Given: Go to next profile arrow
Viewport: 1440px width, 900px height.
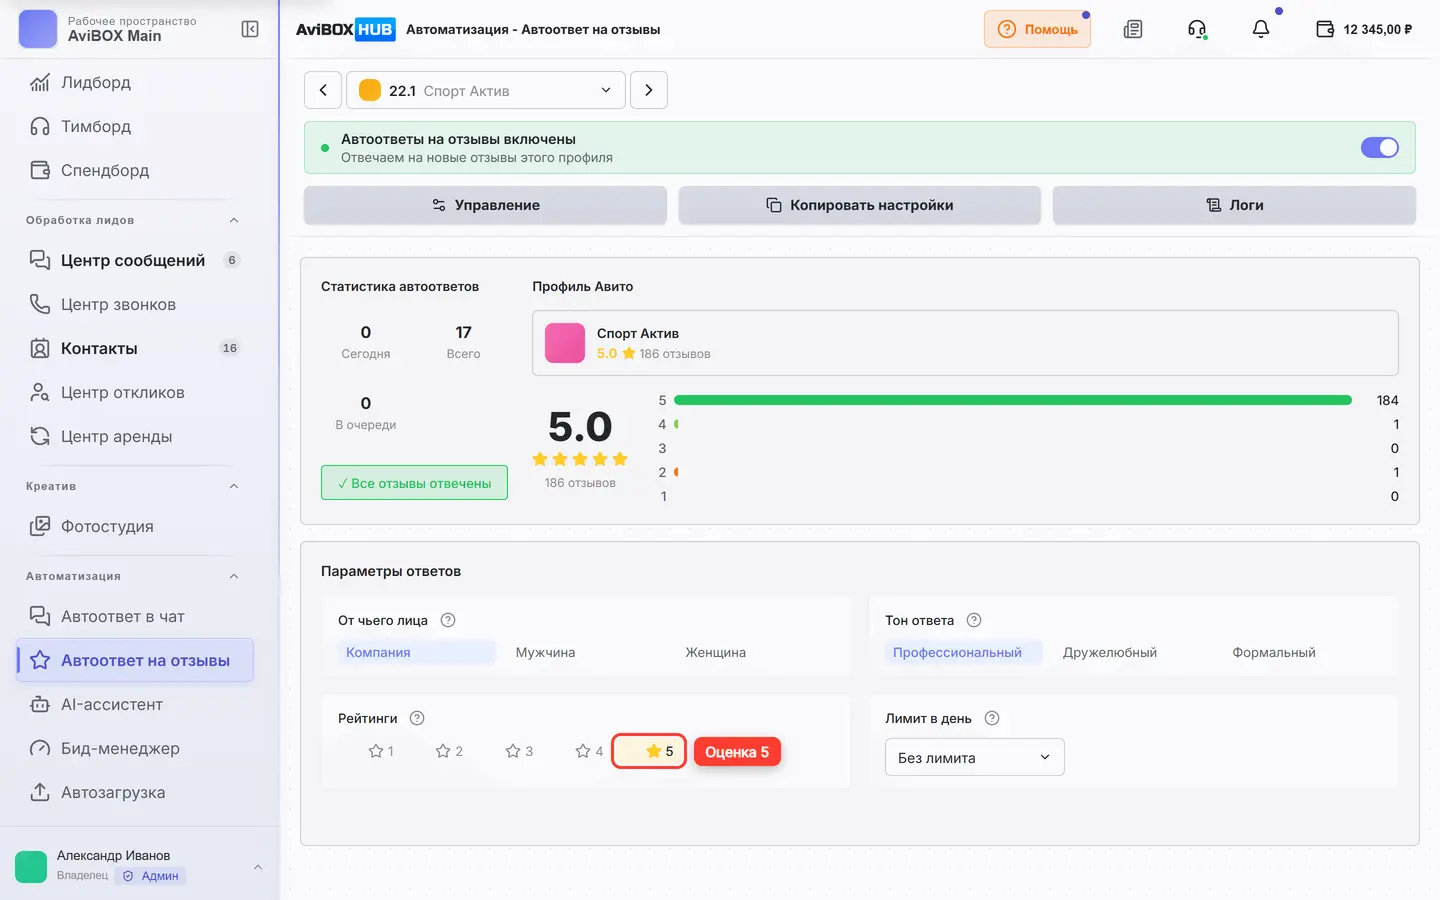Looking at the screenshot, I should [649, 90].
